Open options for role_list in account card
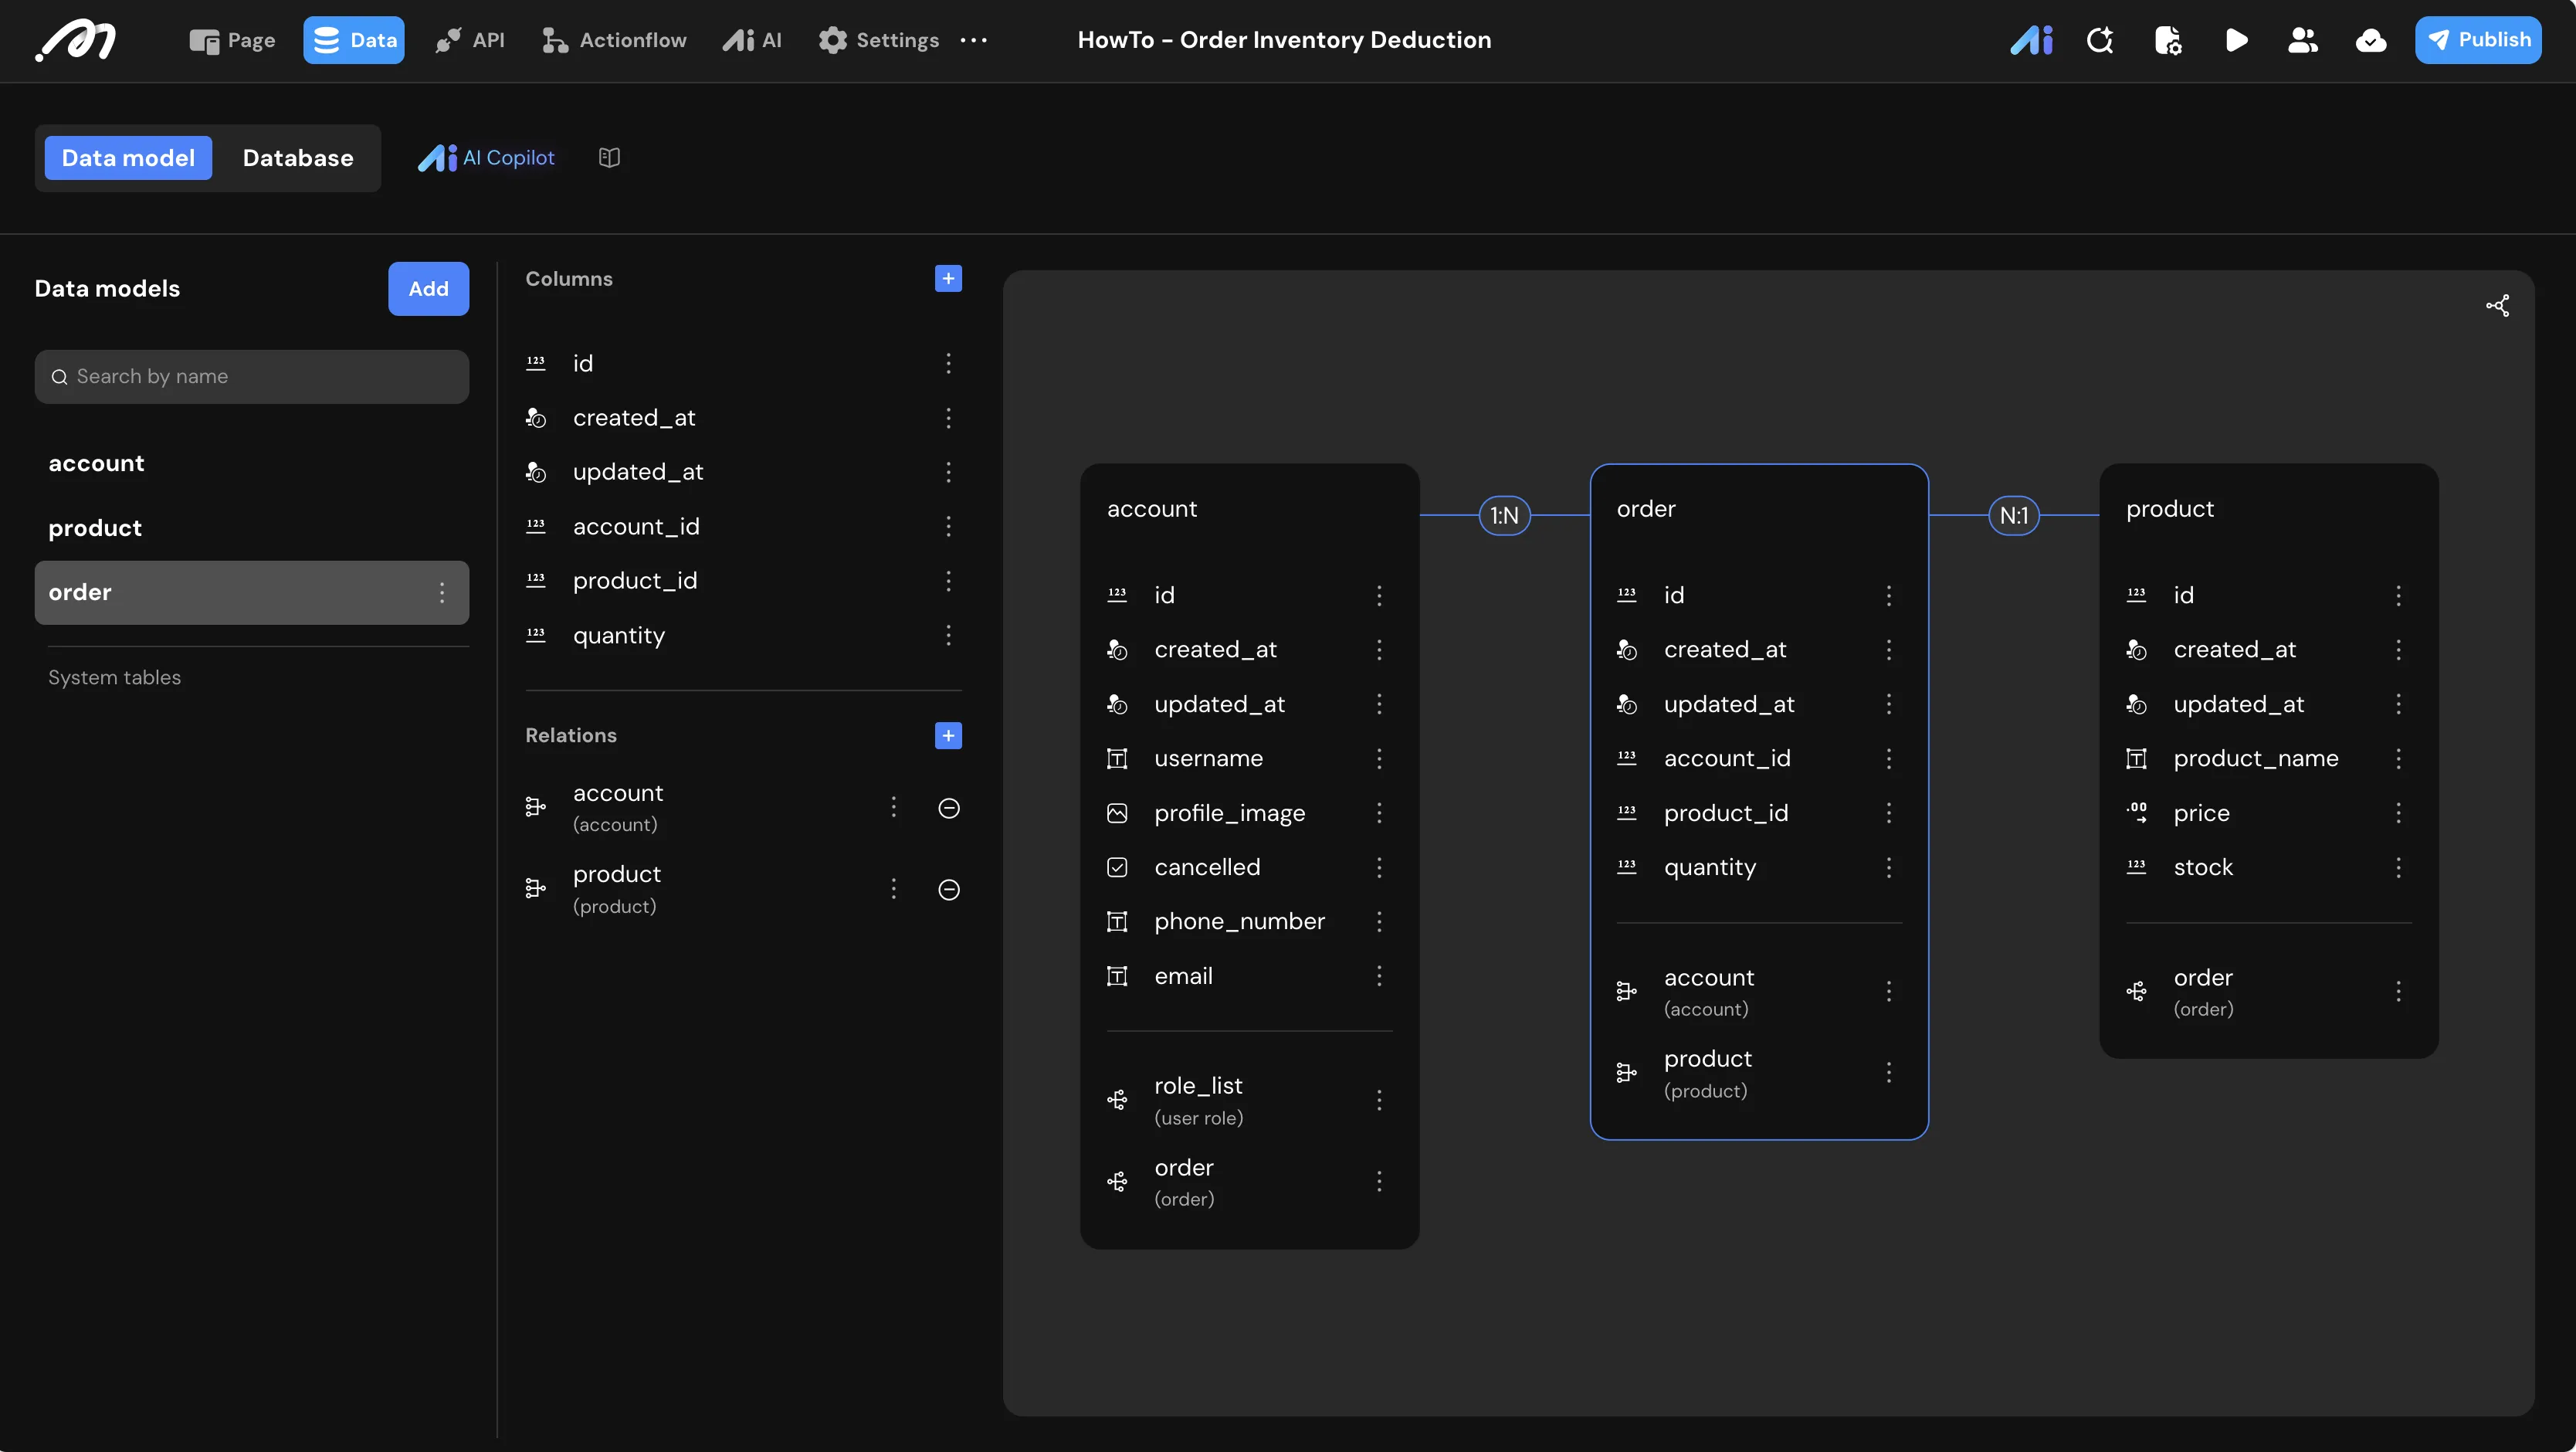 1379,1100
